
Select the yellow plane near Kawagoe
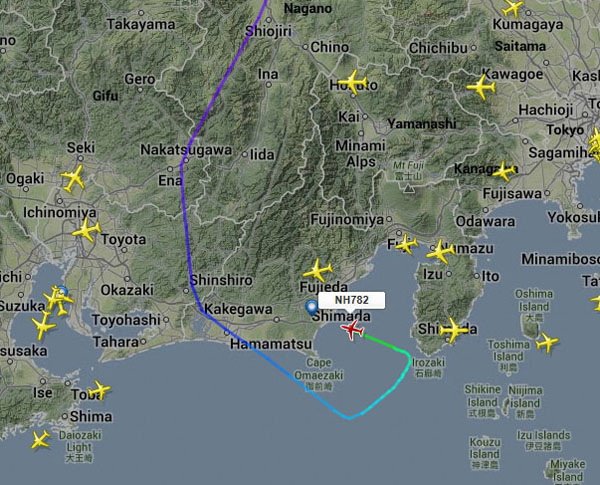coord(481,87)
